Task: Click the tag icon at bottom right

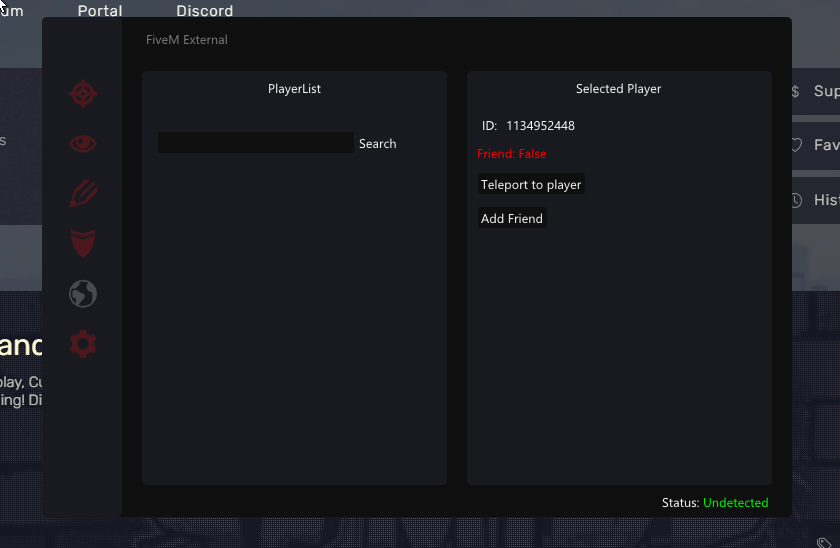Action: pos(824,543)
